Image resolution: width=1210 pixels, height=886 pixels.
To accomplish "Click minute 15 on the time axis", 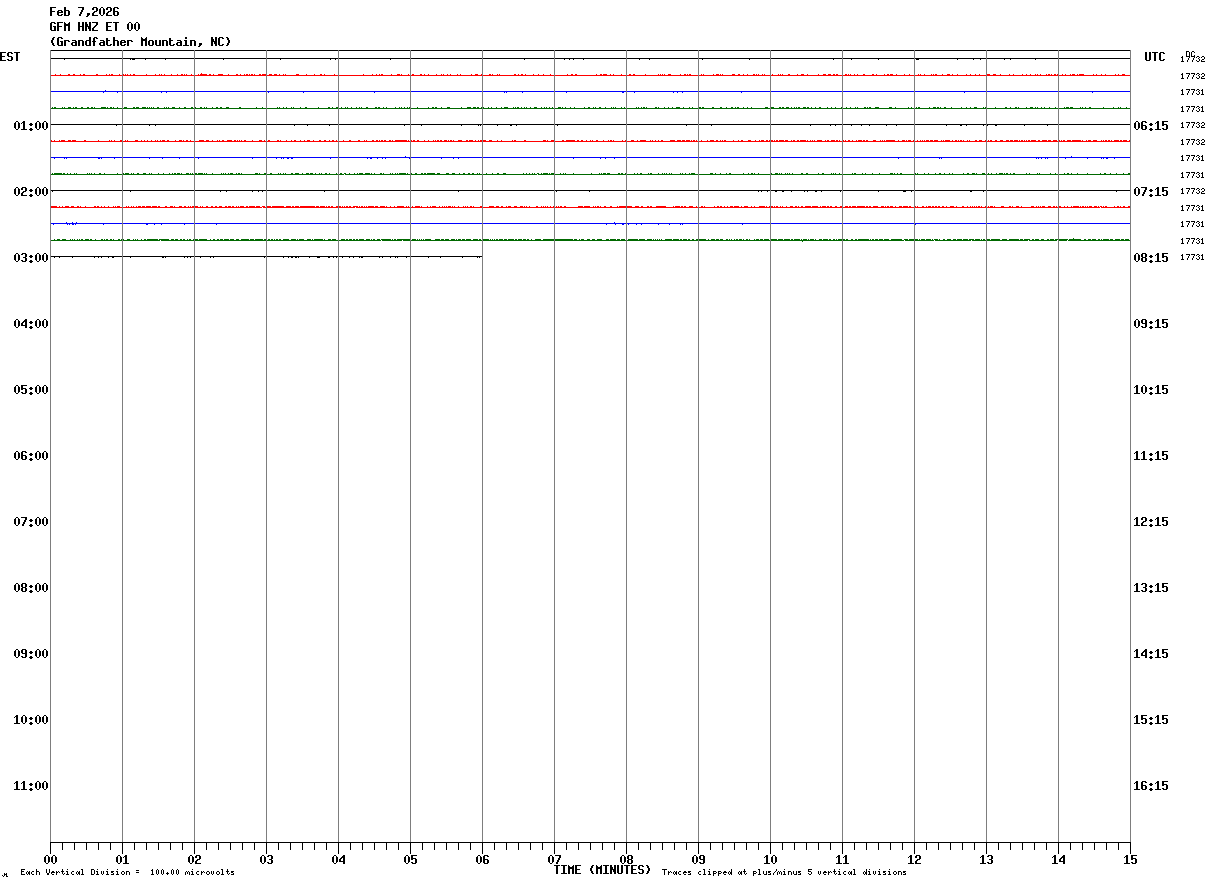I will click(x=1130, y=859).
